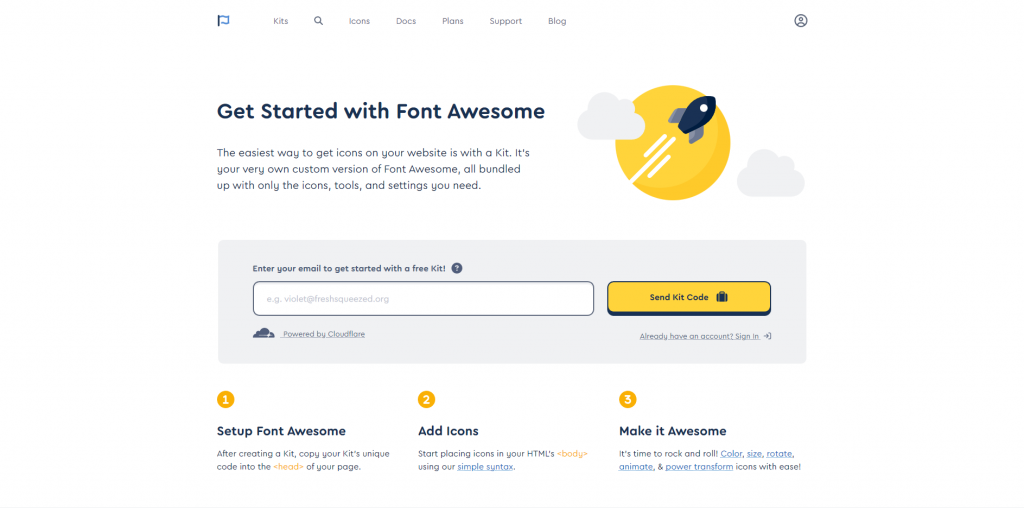Open the Docs menu item

[x=406, y=21]
